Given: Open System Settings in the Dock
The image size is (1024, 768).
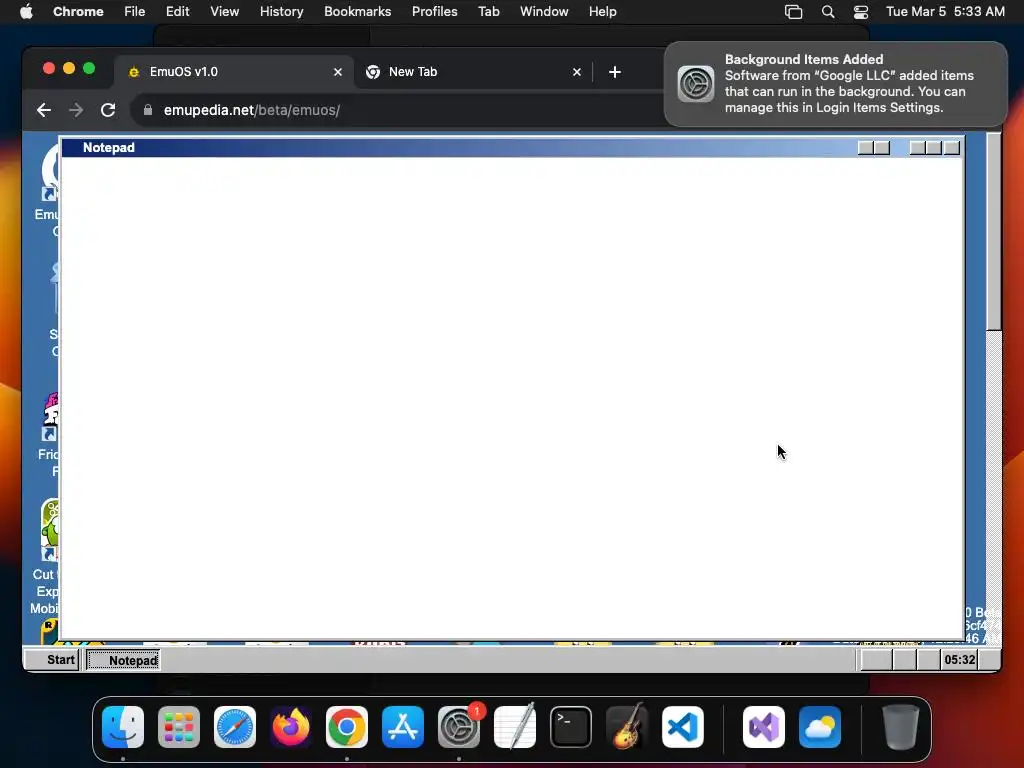Looking at the screenshot, I should coord(459,727).
